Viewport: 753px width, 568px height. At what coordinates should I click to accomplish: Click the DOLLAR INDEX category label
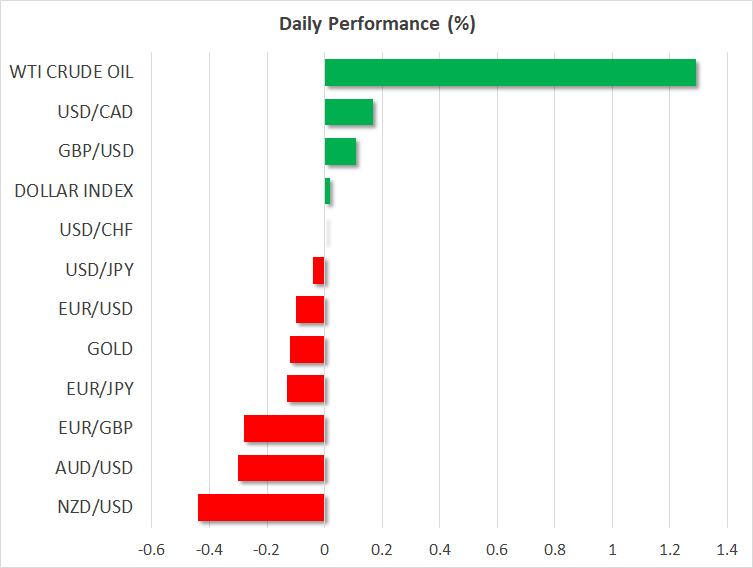pyautogui.click(x=74, y=191)
